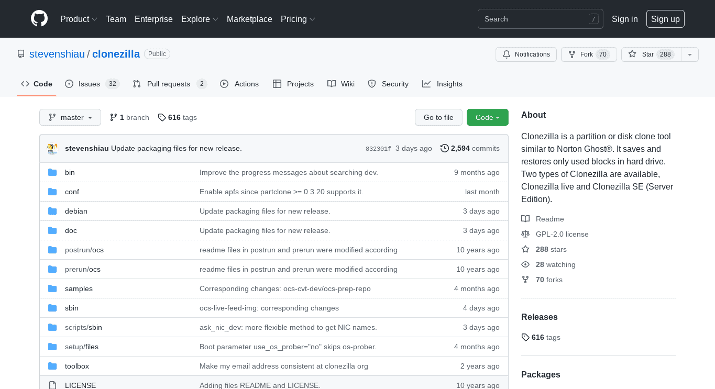
Task: Open the master branch selector dropdown
Action: [x=70, y=117]
